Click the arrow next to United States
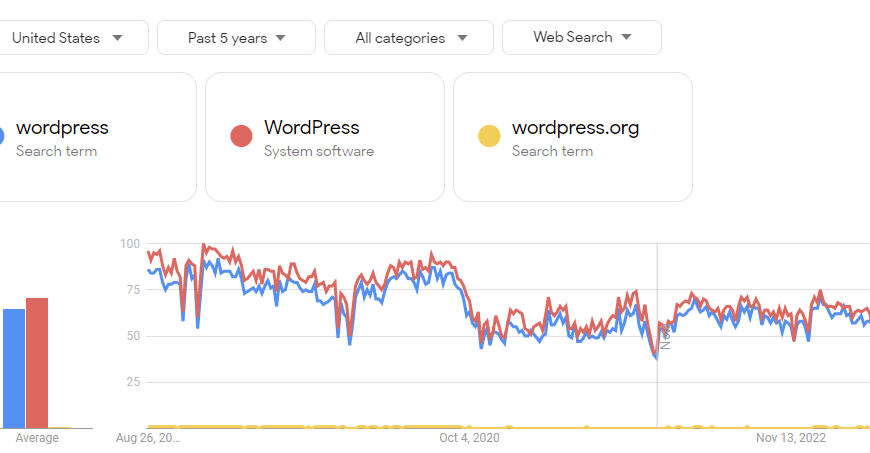The height and width of the screenshot is (453, 870). [117, 38]
